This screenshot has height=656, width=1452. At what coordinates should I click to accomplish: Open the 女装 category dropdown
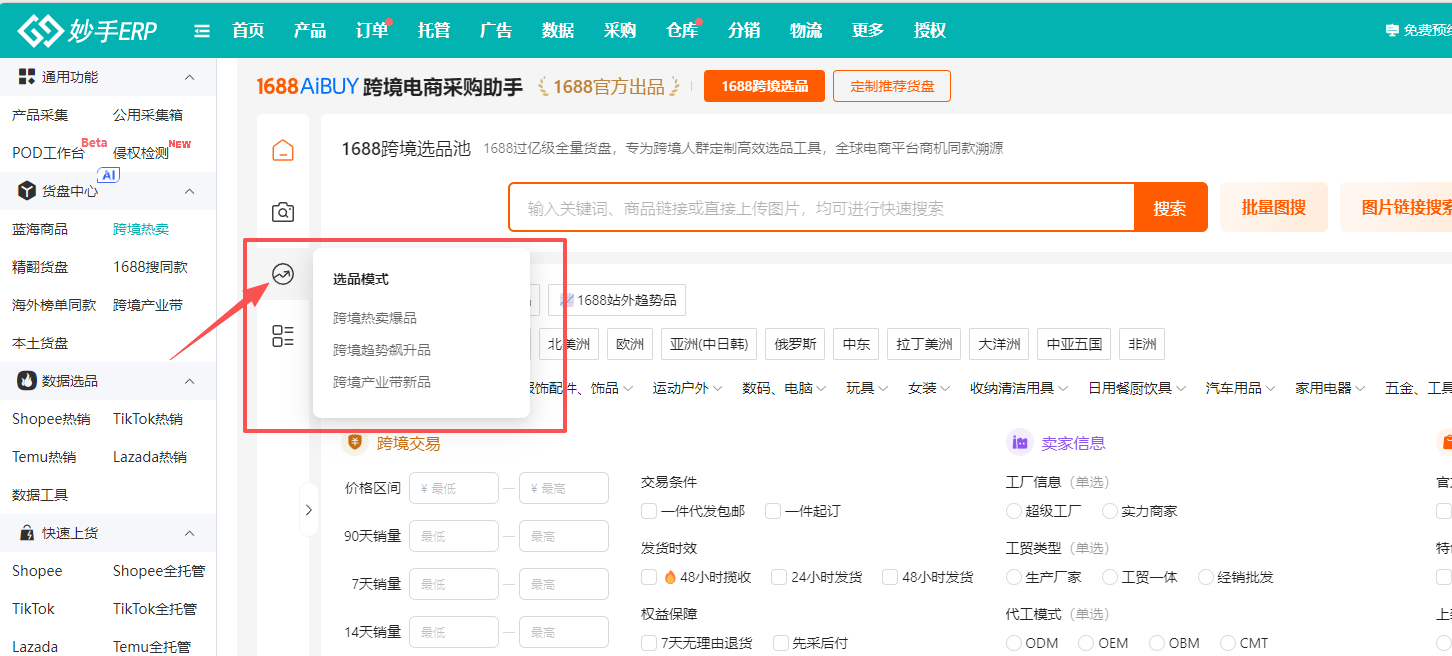click(929, 388)
